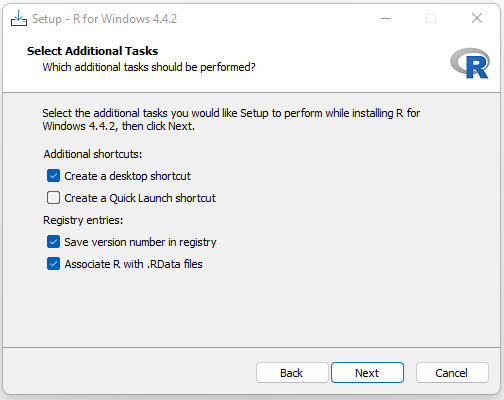Minimize the R Setup window
The image size is (504, 400).
coord(386,18)
